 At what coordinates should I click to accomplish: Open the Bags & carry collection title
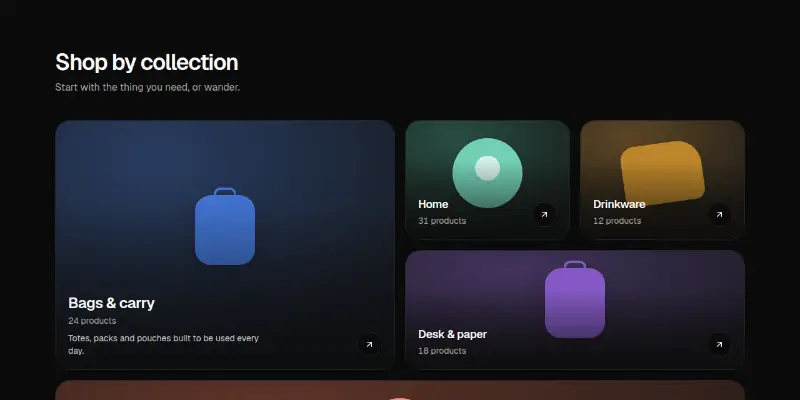click(111, 303)
